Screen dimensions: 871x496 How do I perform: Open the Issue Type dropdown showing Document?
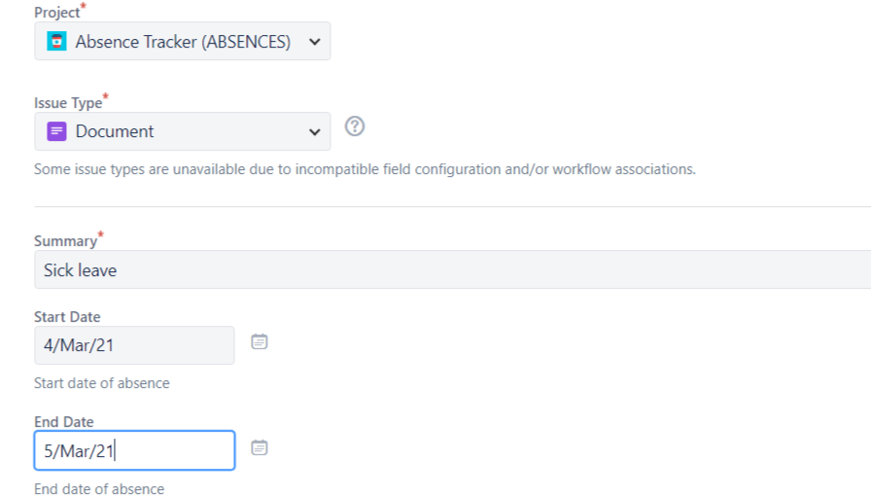182,131
